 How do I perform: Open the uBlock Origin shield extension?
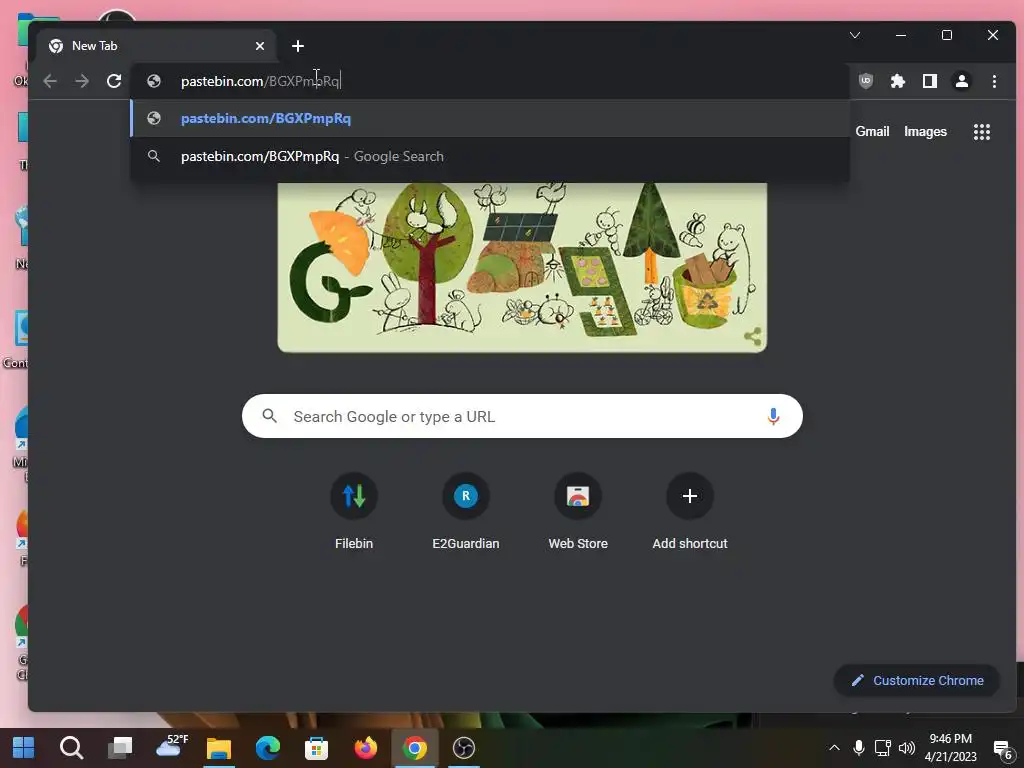[866, 81]
